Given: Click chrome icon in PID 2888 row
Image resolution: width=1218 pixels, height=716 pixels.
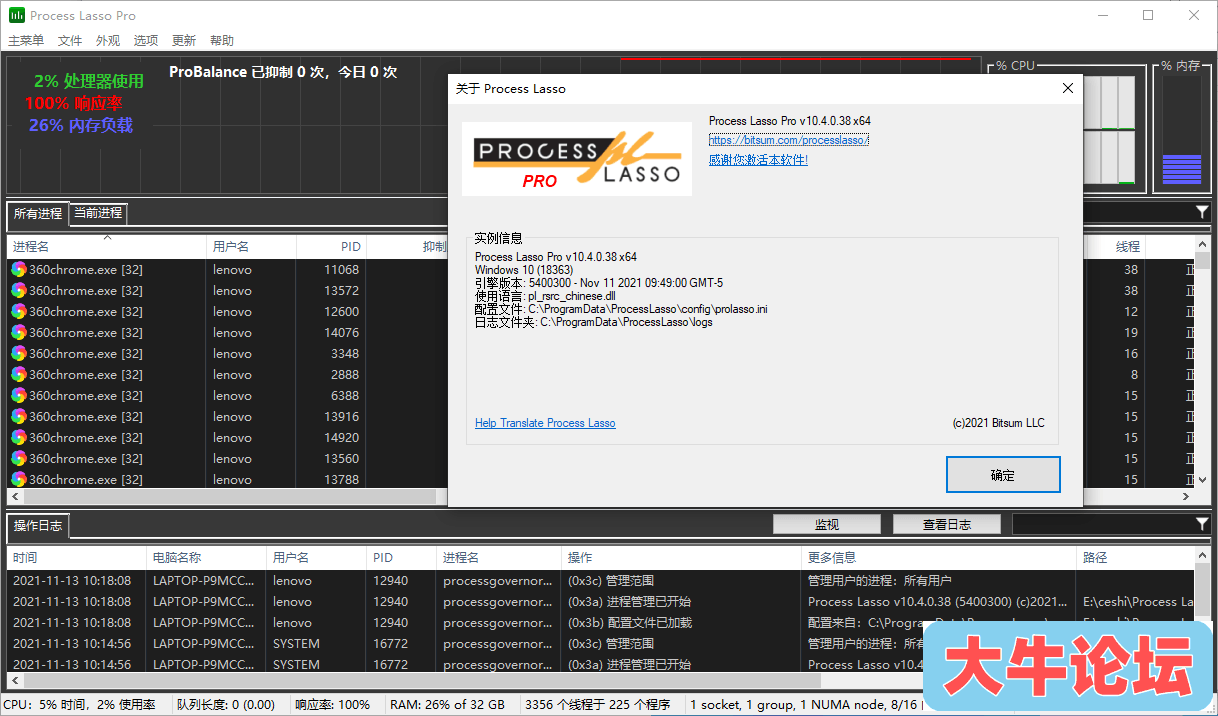Looking at the screenshot, I should click(x=19, y=375).
